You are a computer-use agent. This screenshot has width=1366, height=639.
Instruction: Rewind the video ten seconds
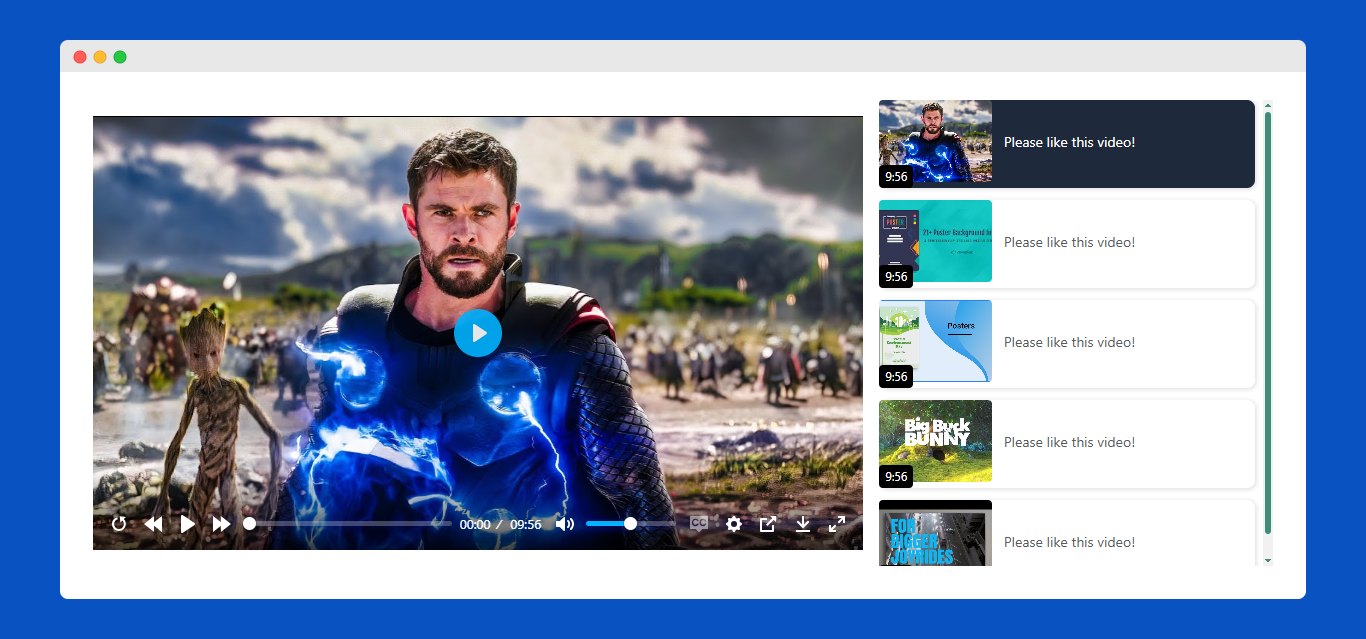(x=153, y=523)
